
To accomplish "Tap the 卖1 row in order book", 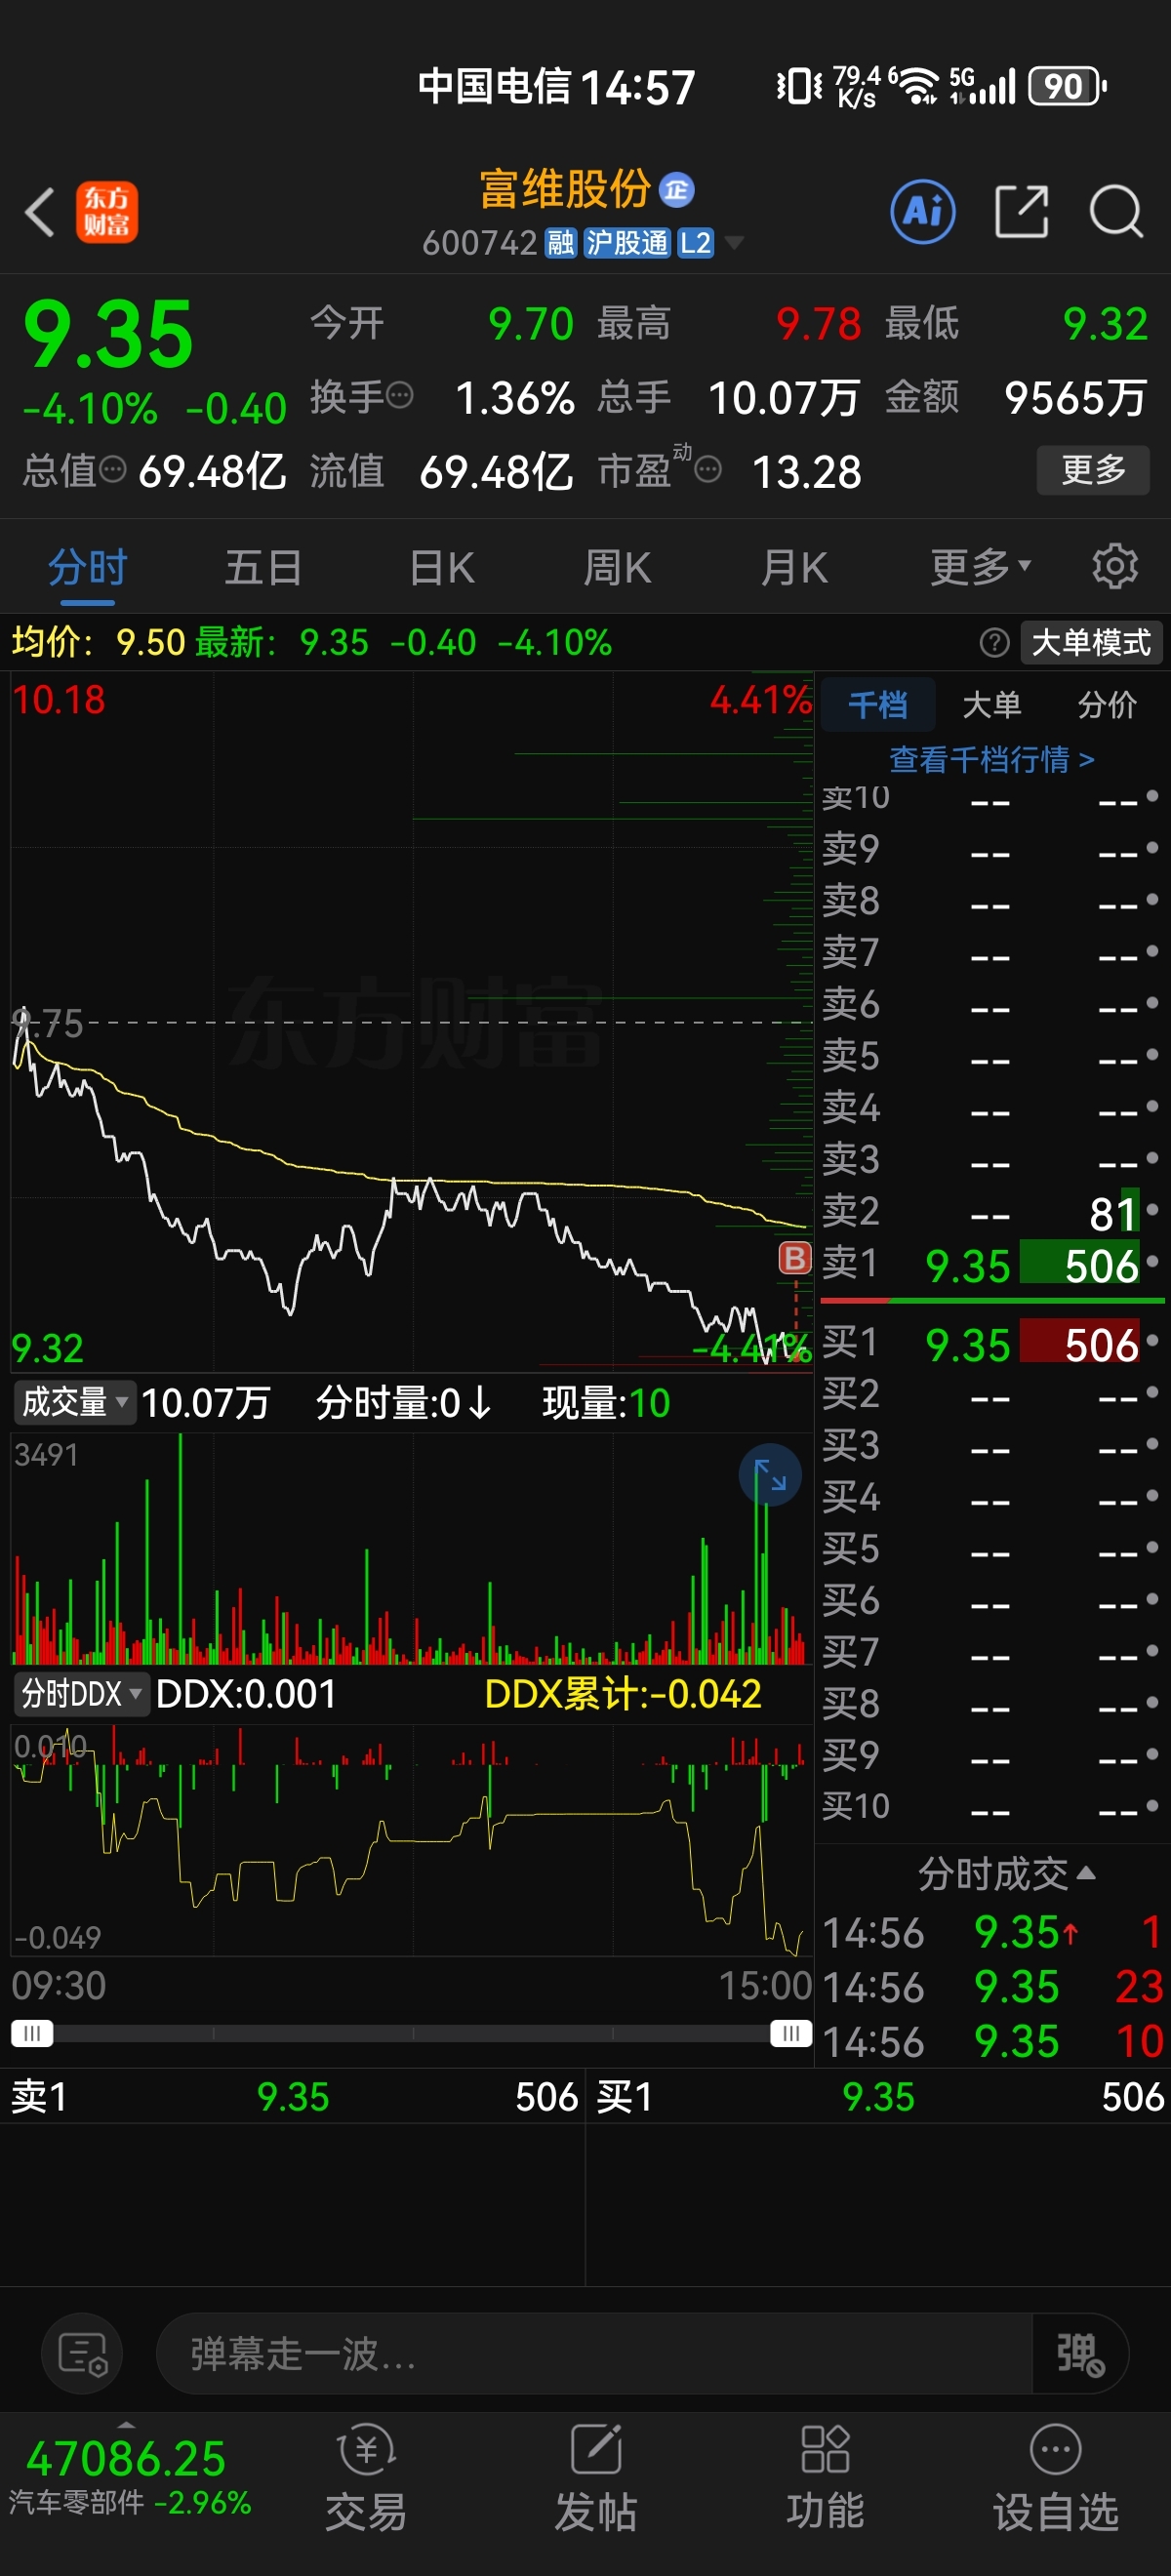I will pyautogui.click(x=993, y=1265).
